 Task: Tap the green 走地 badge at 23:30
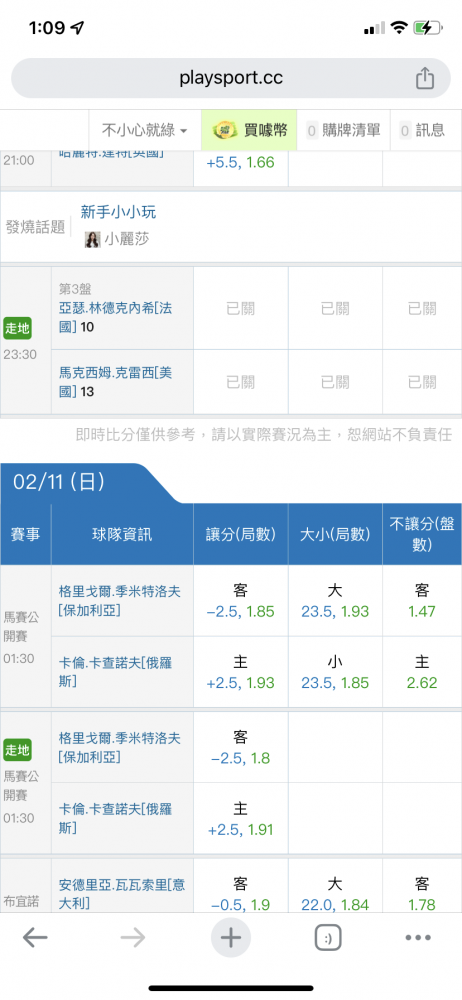18,328
